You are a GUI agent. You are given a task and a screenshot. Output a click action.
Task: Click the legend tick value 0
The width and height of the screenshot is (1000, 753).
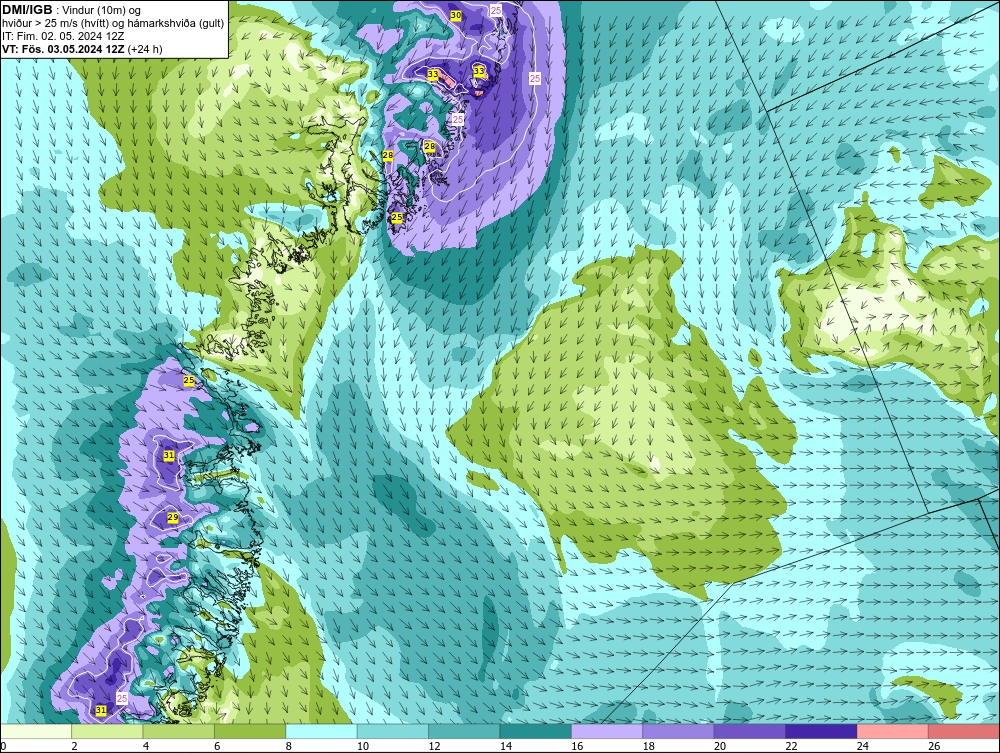pyautogui.click(x=3, y=746)
